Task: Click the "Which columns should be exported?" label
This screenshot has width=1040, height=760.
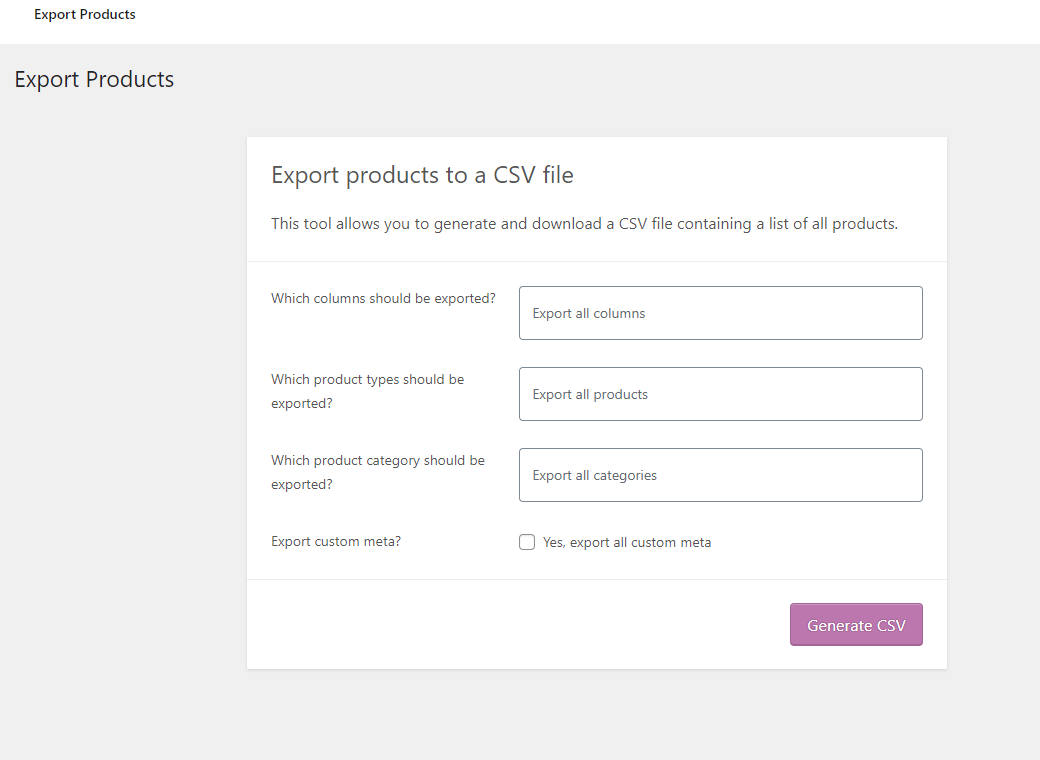Action: [383, 298]
